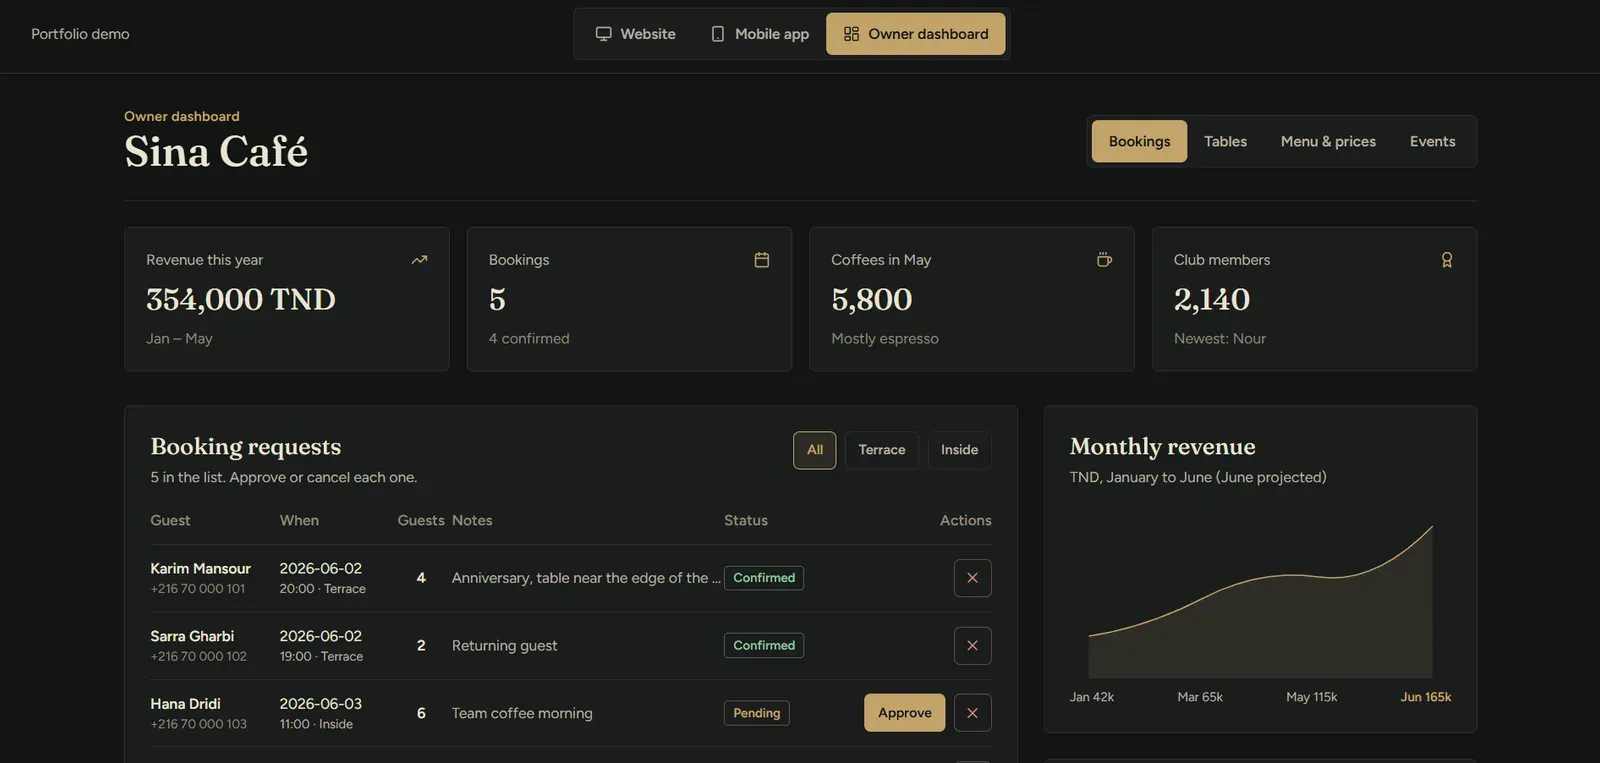The image size is (1600, 763).
Task: Select the Owner dashboard view
Action: [x=915, y=34]
